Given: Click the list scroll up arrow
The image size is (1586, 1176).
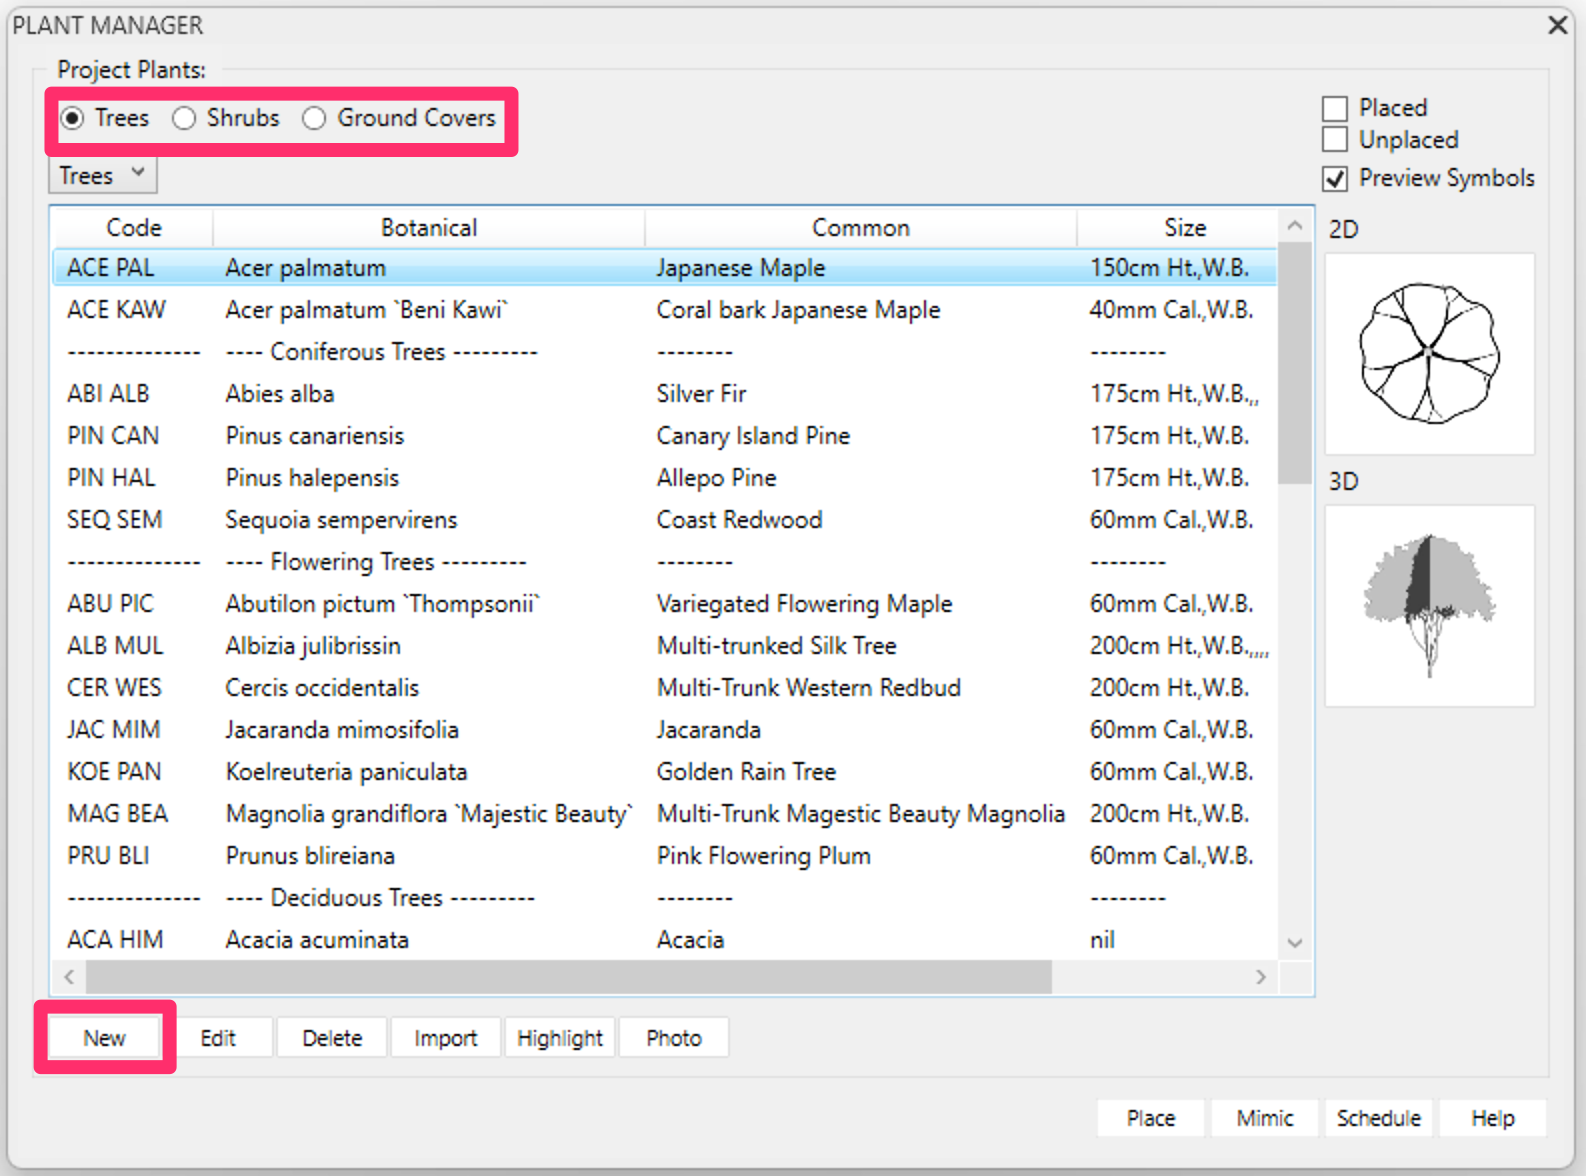Looking at the screenshot, I should click(x=1295, y=225).
